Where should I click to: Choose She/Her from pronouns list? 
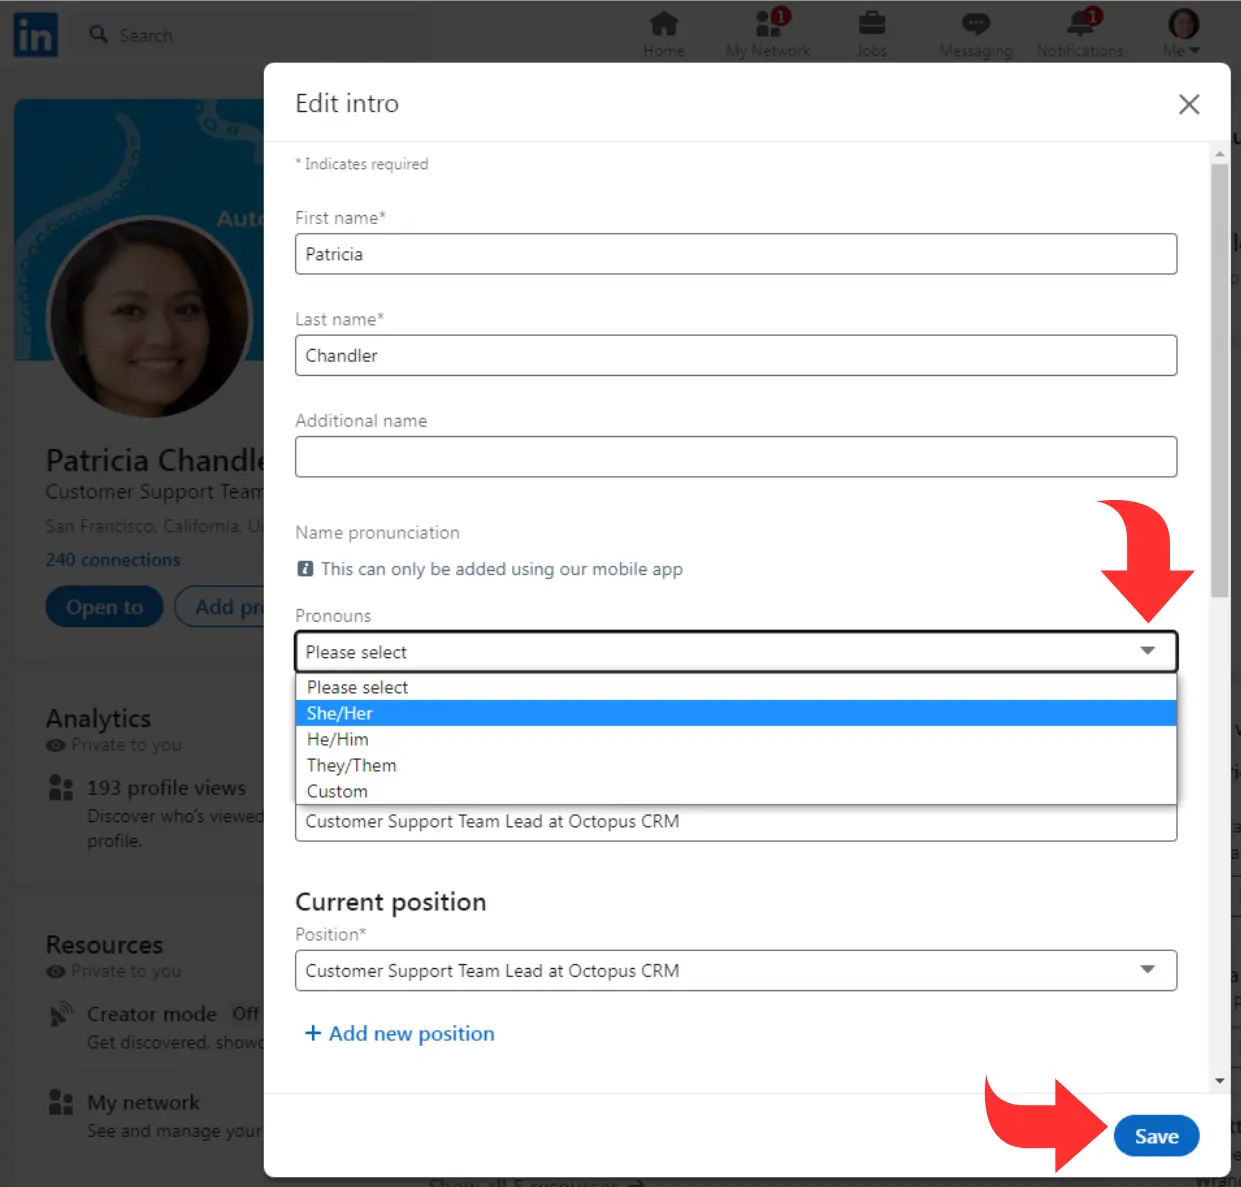point(736,713)
